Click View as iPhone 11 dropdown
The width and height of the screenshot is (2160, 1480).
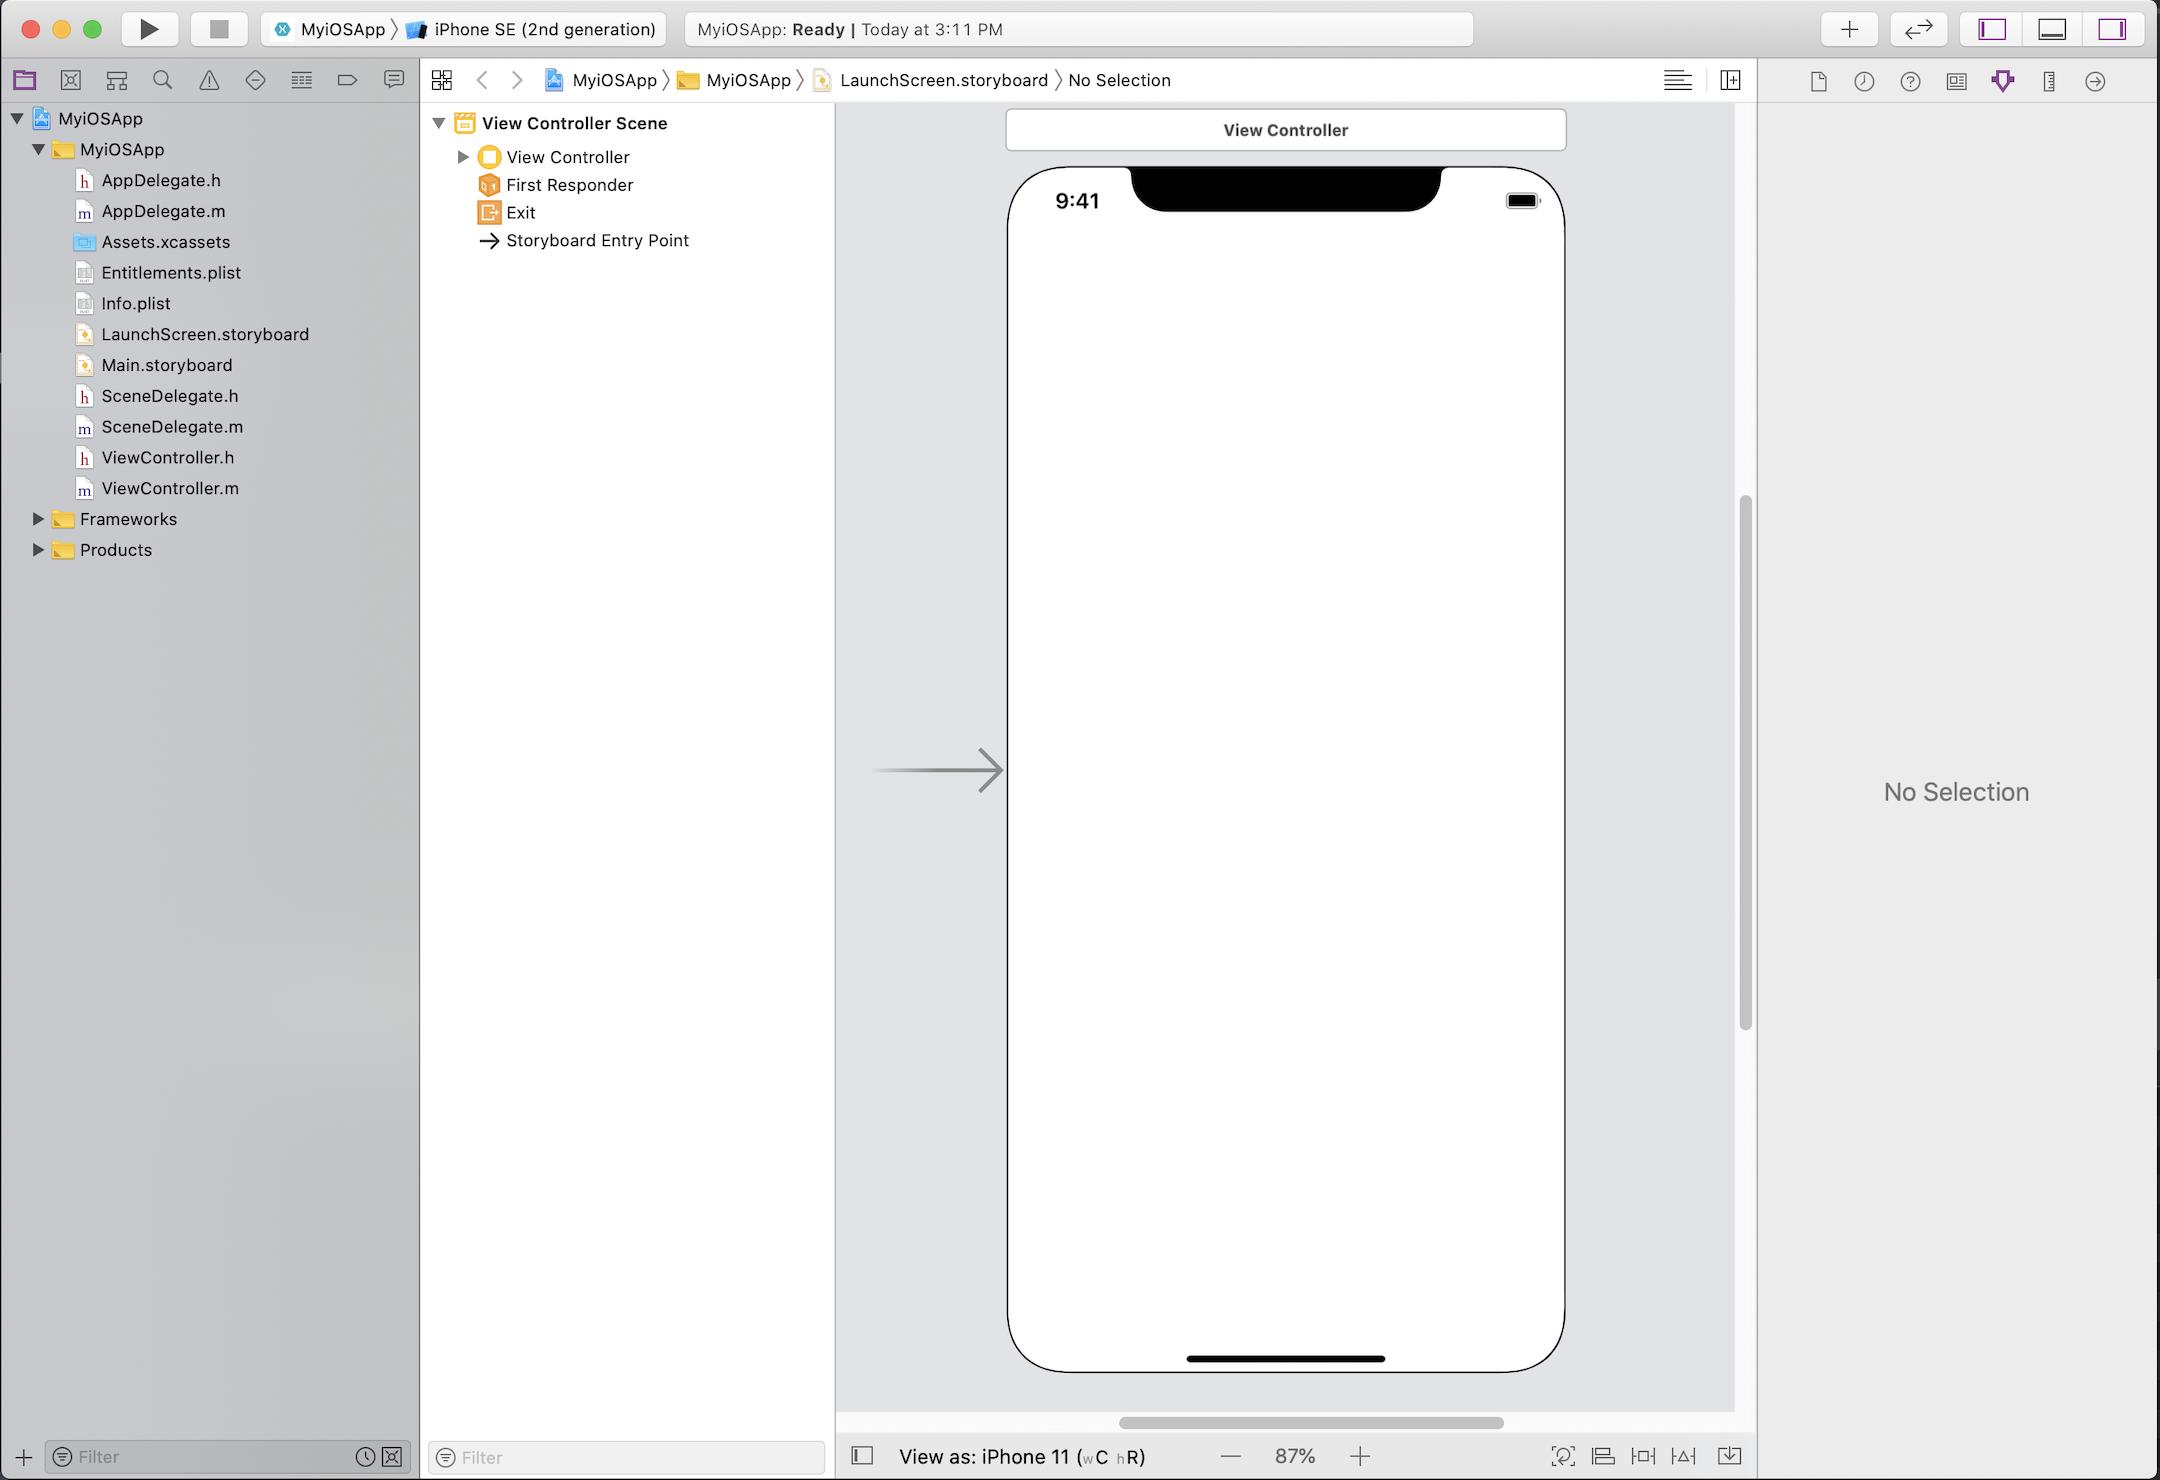[x=1021, y=1455]
